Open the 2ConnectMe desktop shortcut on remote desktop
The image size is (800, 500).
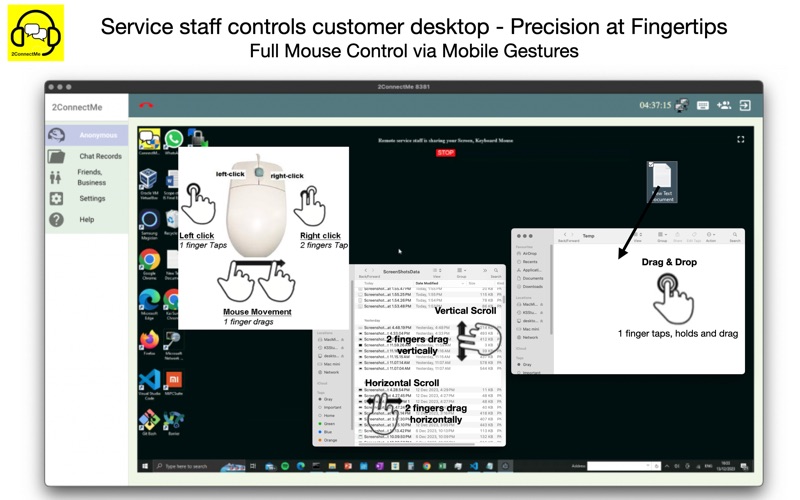tap(149, 141)
